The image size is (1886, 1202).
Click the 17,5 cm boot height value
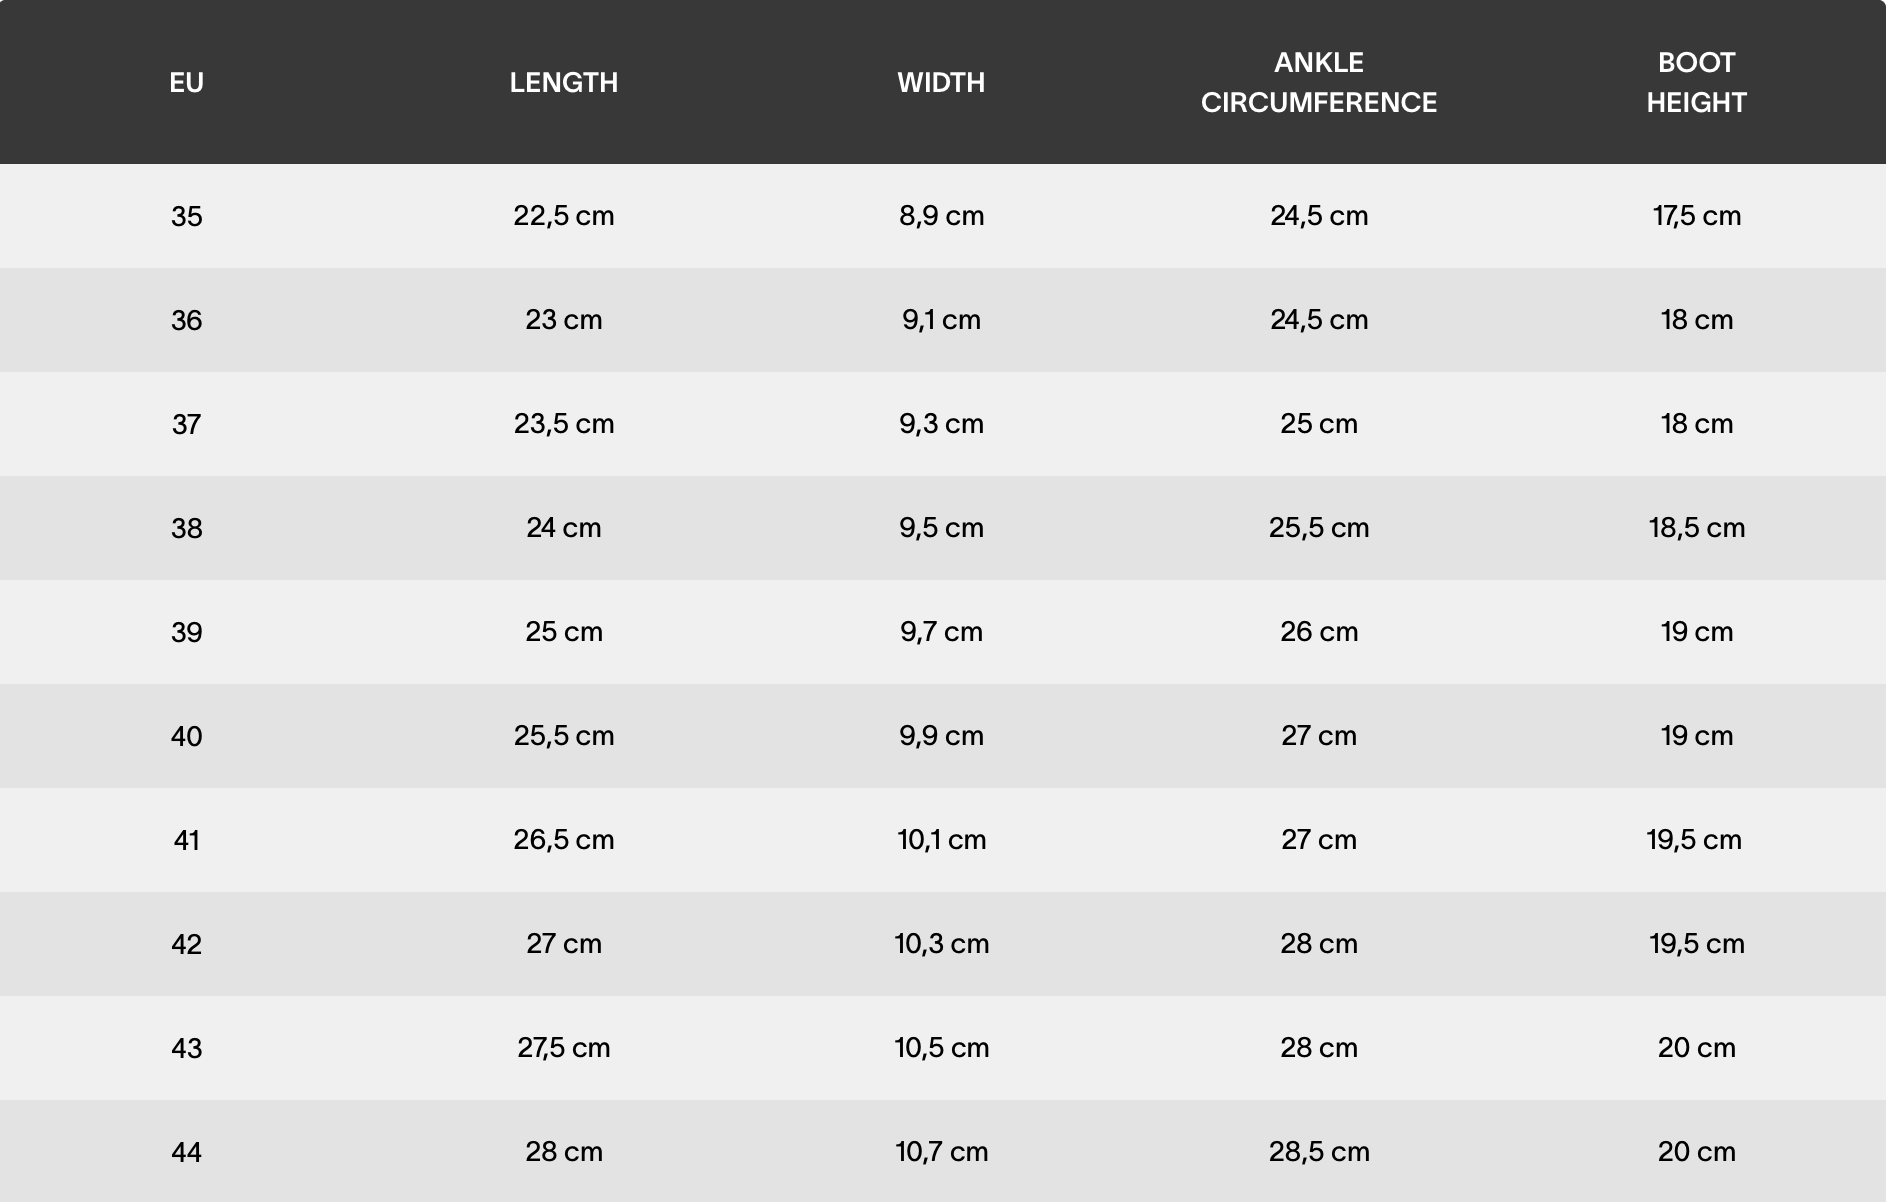pos(1696,216)
